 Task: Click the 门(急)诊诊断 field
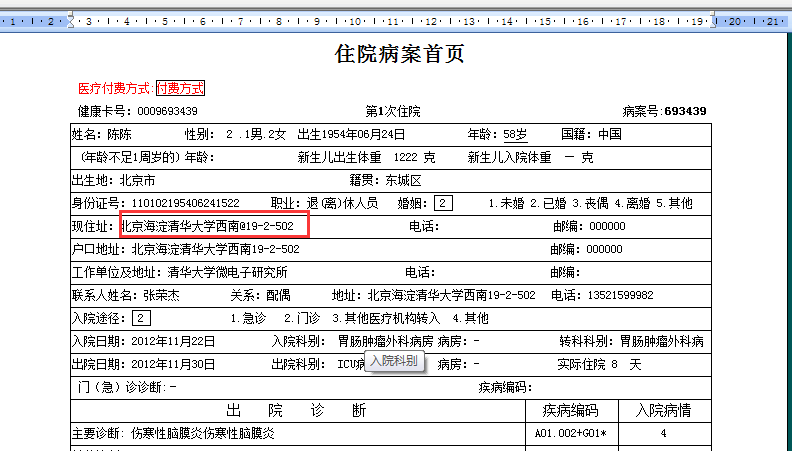[173, 387]
